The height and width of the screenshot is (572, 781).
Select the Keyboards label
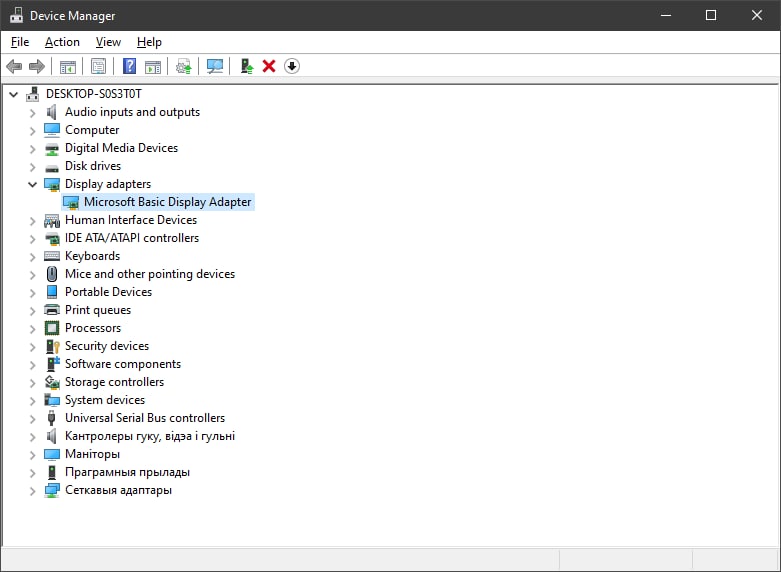tap(92, 256)
